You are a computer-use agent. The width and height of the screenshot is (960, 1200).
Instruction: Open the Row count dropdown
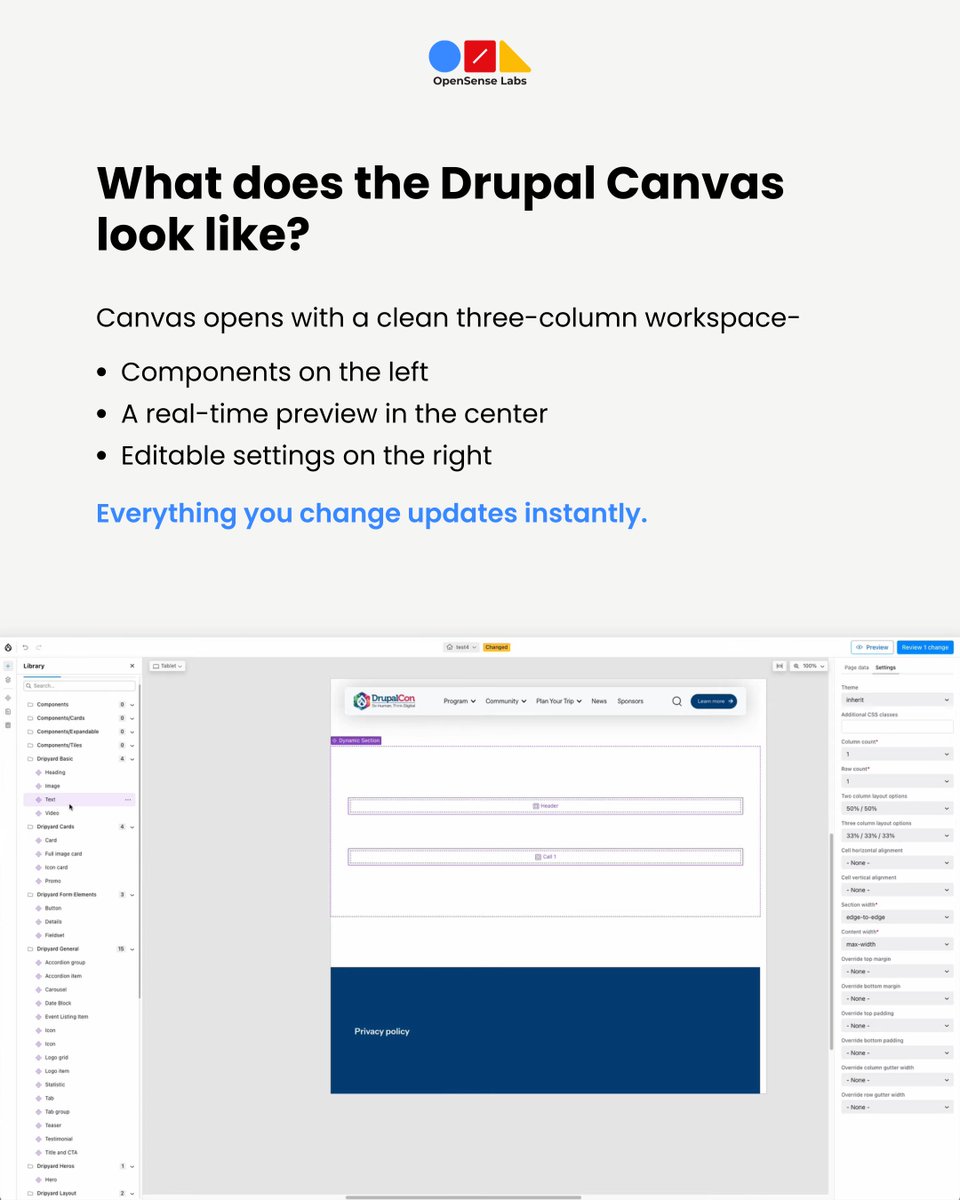897,781
